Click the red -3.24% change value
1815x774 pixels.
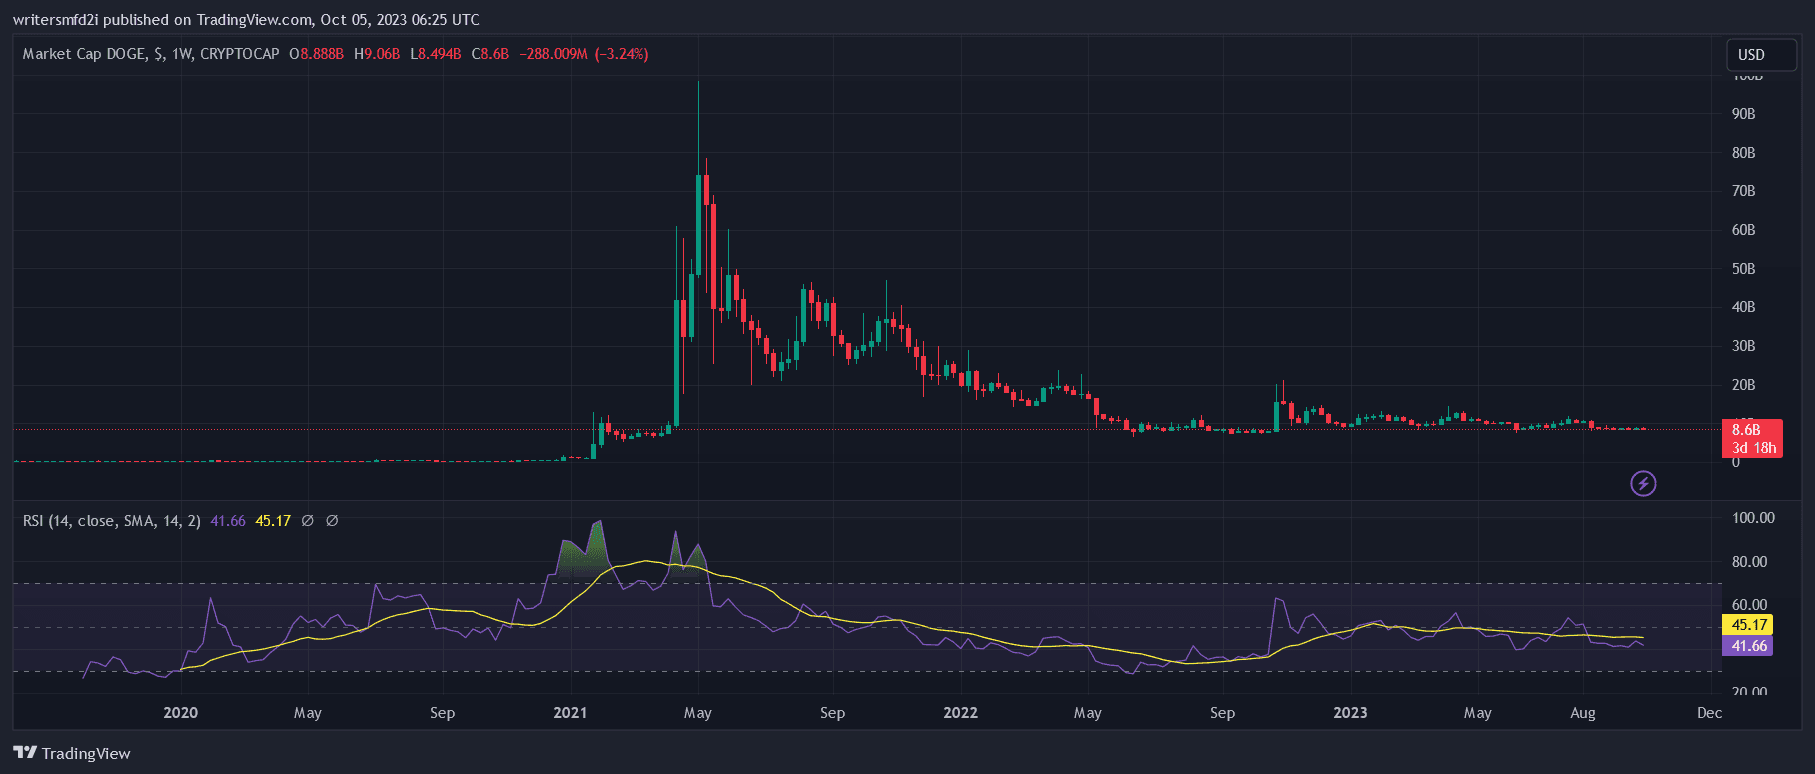[621, 54]
